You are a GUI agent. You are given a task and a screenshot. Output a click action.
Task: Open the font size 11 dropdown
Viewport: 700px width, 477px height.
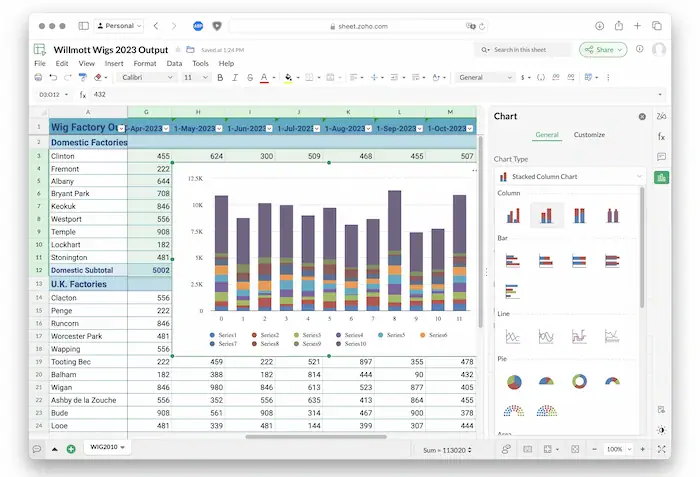point(195,77)
